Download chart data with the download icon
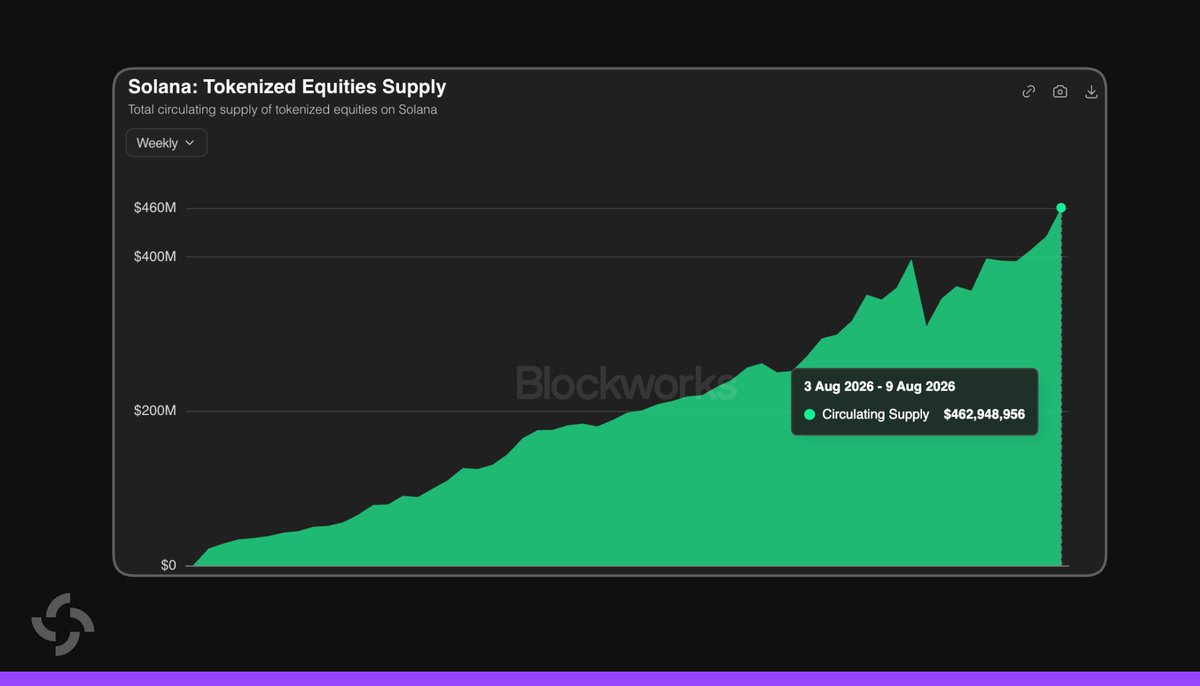Screen dimensions: 1200x686 (1092, 91)
